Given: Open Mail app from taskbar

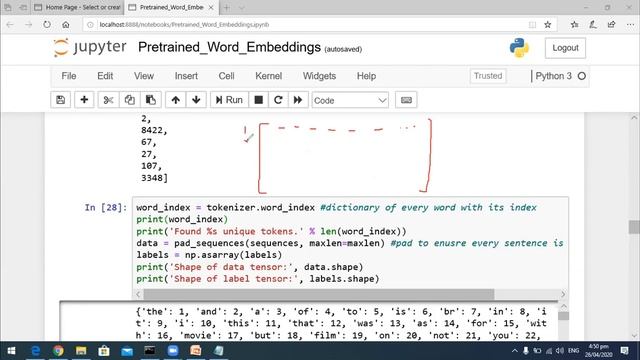Looking at the screenshot, I should pos(127,351).
